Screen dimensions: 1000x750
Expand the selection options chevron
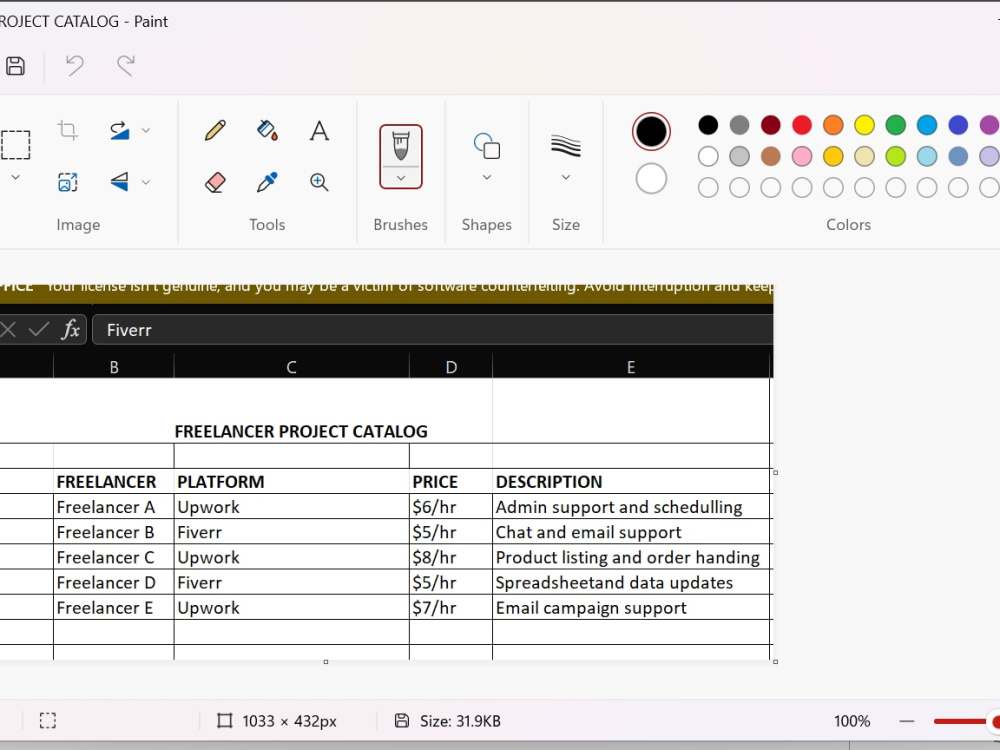[x=15, y=177]
